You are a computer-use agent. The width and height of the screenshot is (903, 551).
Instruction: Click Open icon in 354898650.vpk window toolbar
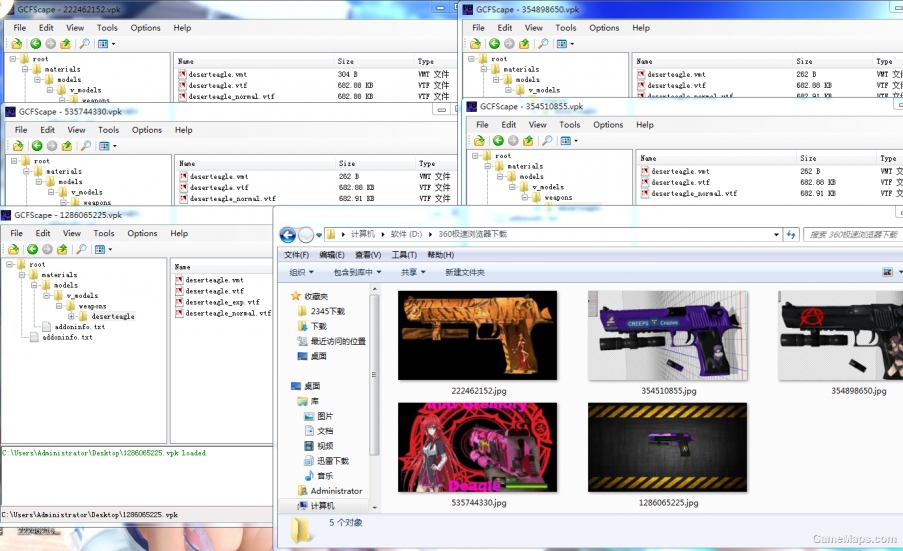pyautogui.click(x=475, y=44)
